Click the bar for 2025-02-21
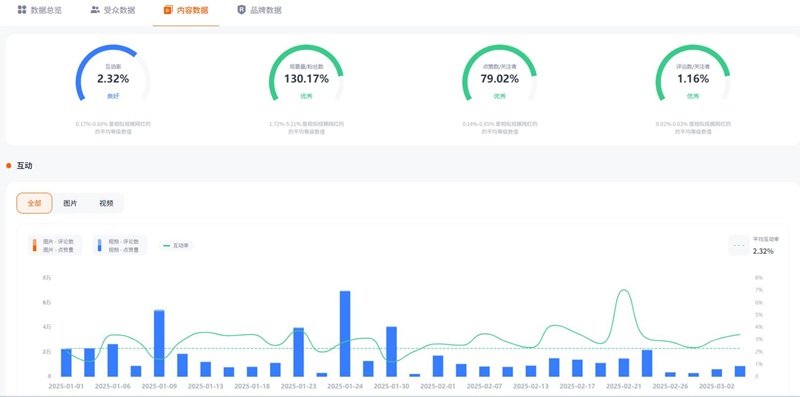This screenshot has height=397, width=800. click(624, 367)
